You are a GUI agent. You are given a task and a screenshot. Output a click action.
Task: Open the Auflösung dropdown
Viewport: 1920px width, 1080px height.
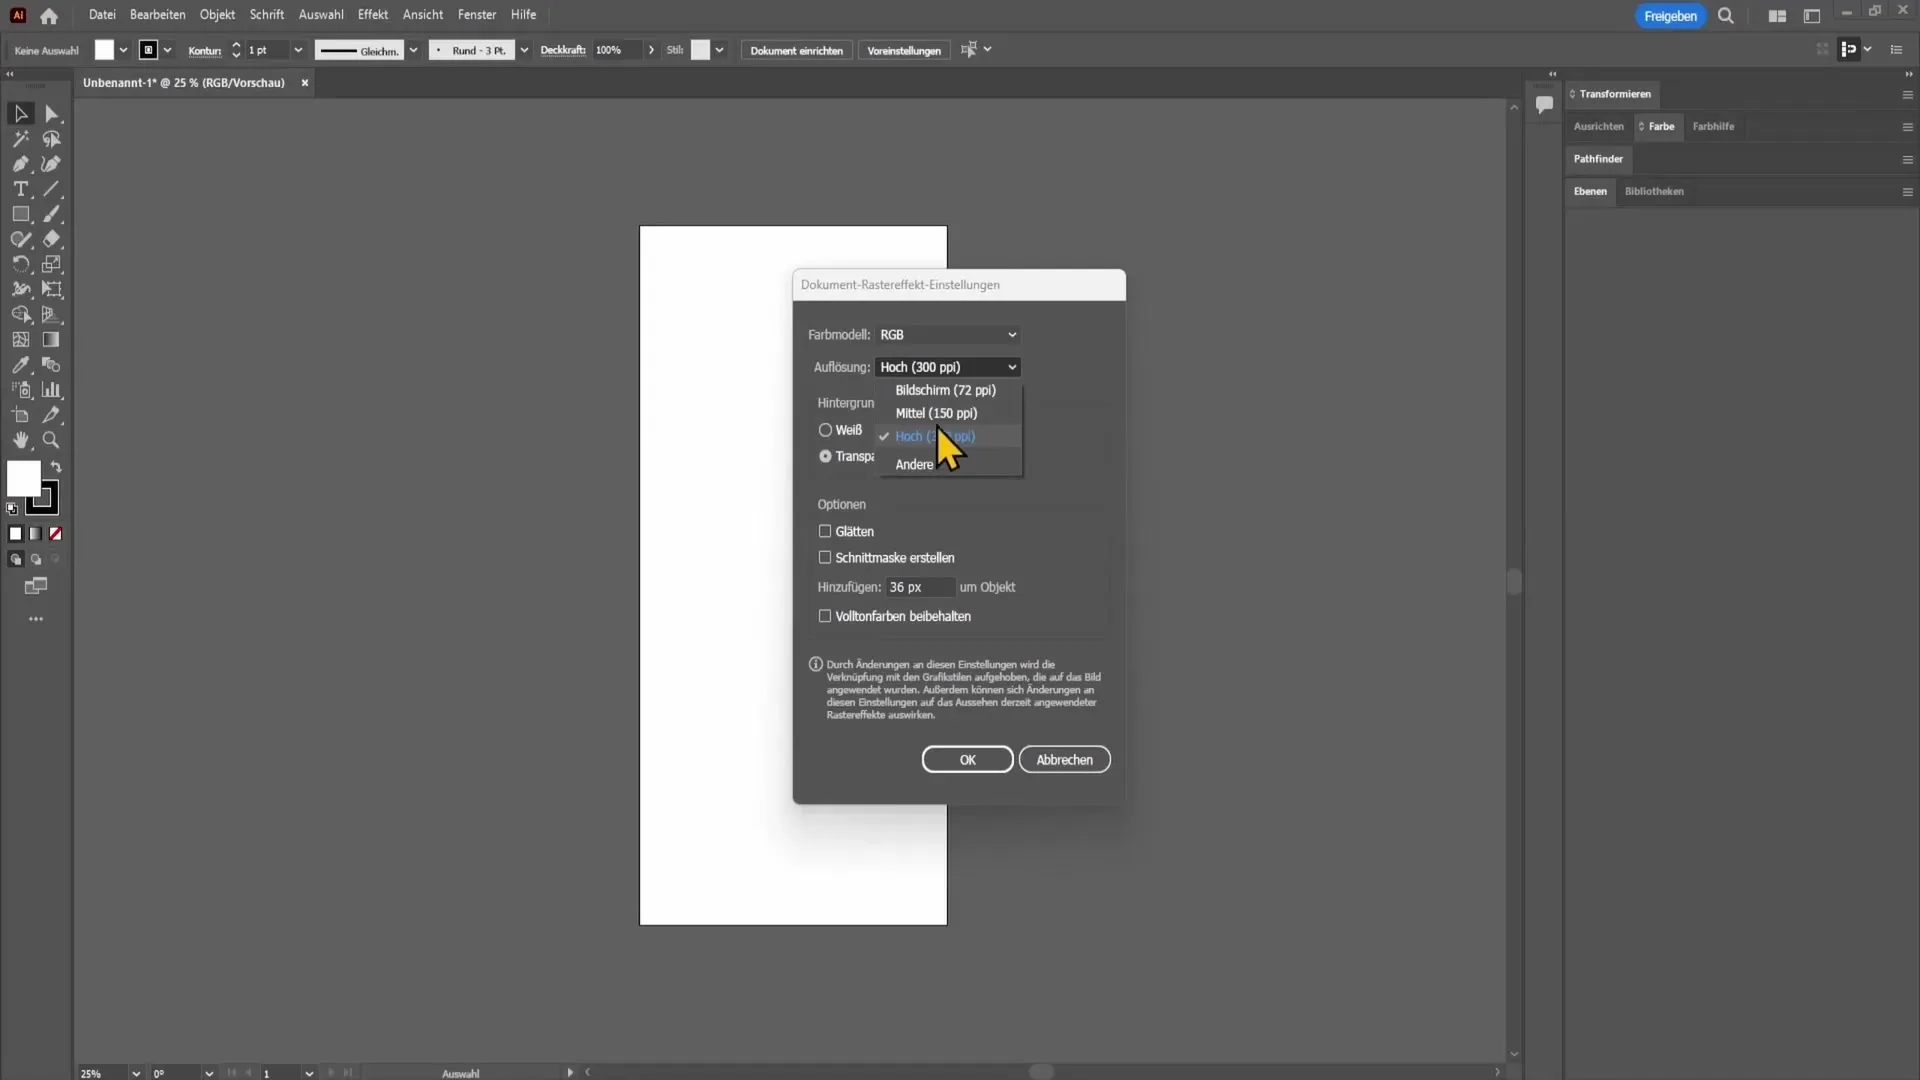(948, 367)
